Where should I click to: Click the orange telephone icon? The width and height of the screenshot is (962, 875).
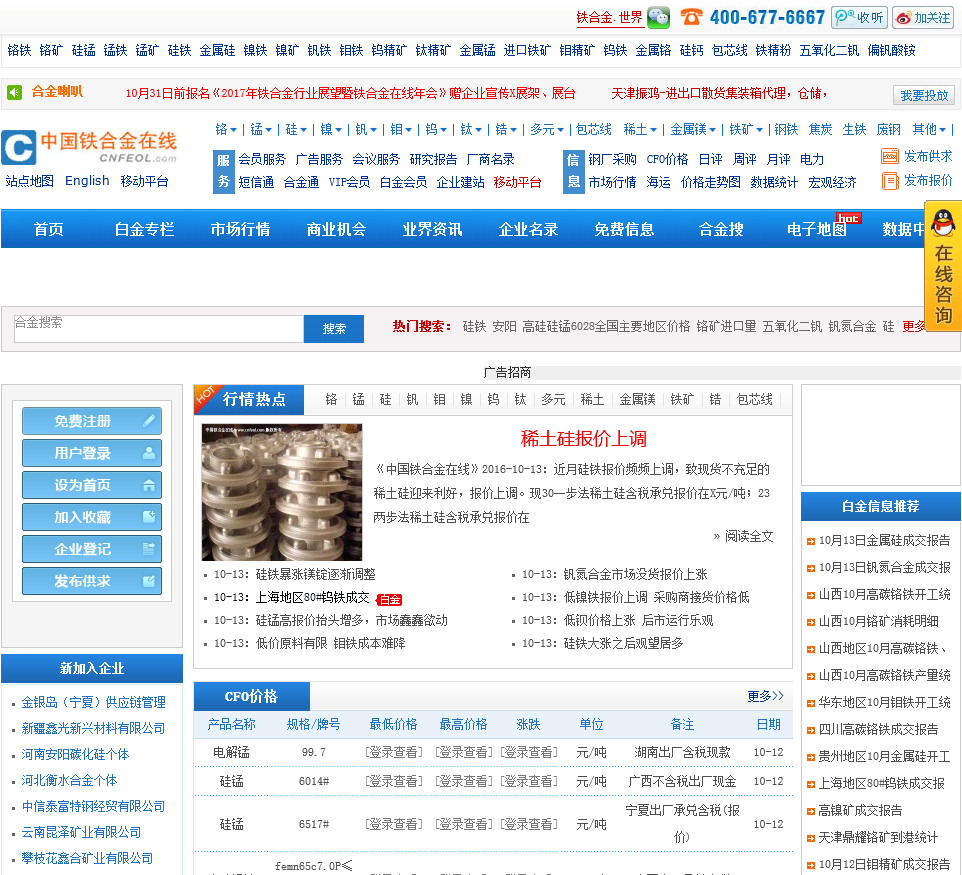691,17
